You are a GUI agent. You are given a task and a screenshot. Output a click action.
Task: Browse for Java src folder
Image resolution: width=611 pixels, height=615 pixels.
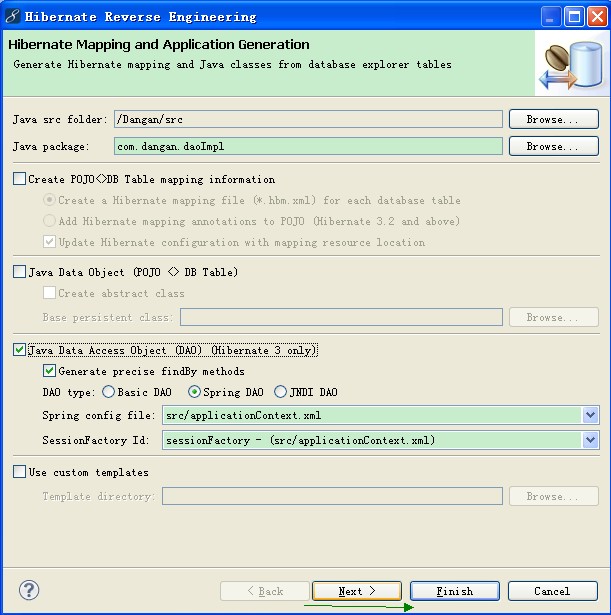[554, 119]
